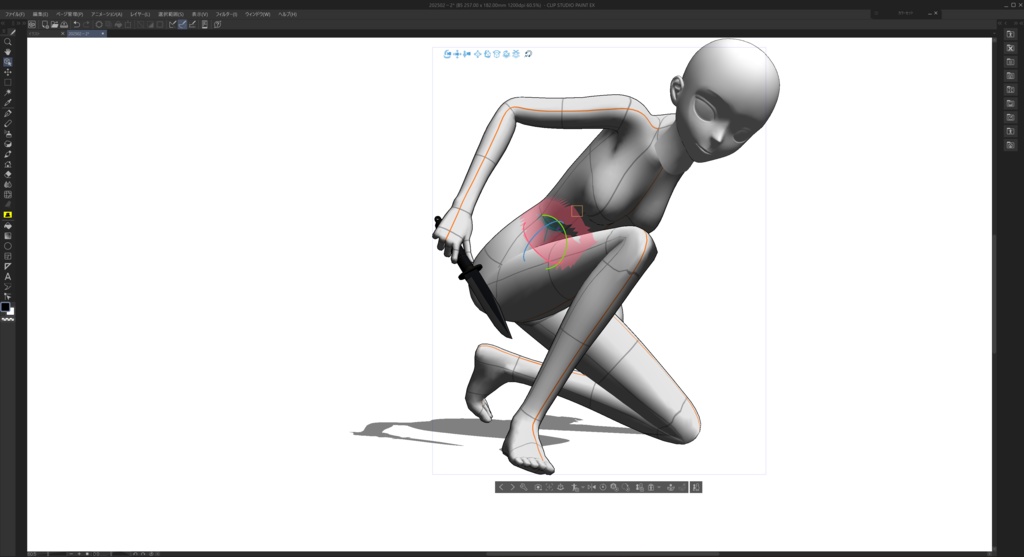Viewport: 1024px width, 557px height.
Task: Toggle the magnet snap icon above model
Action: click(x=528, y=54)
